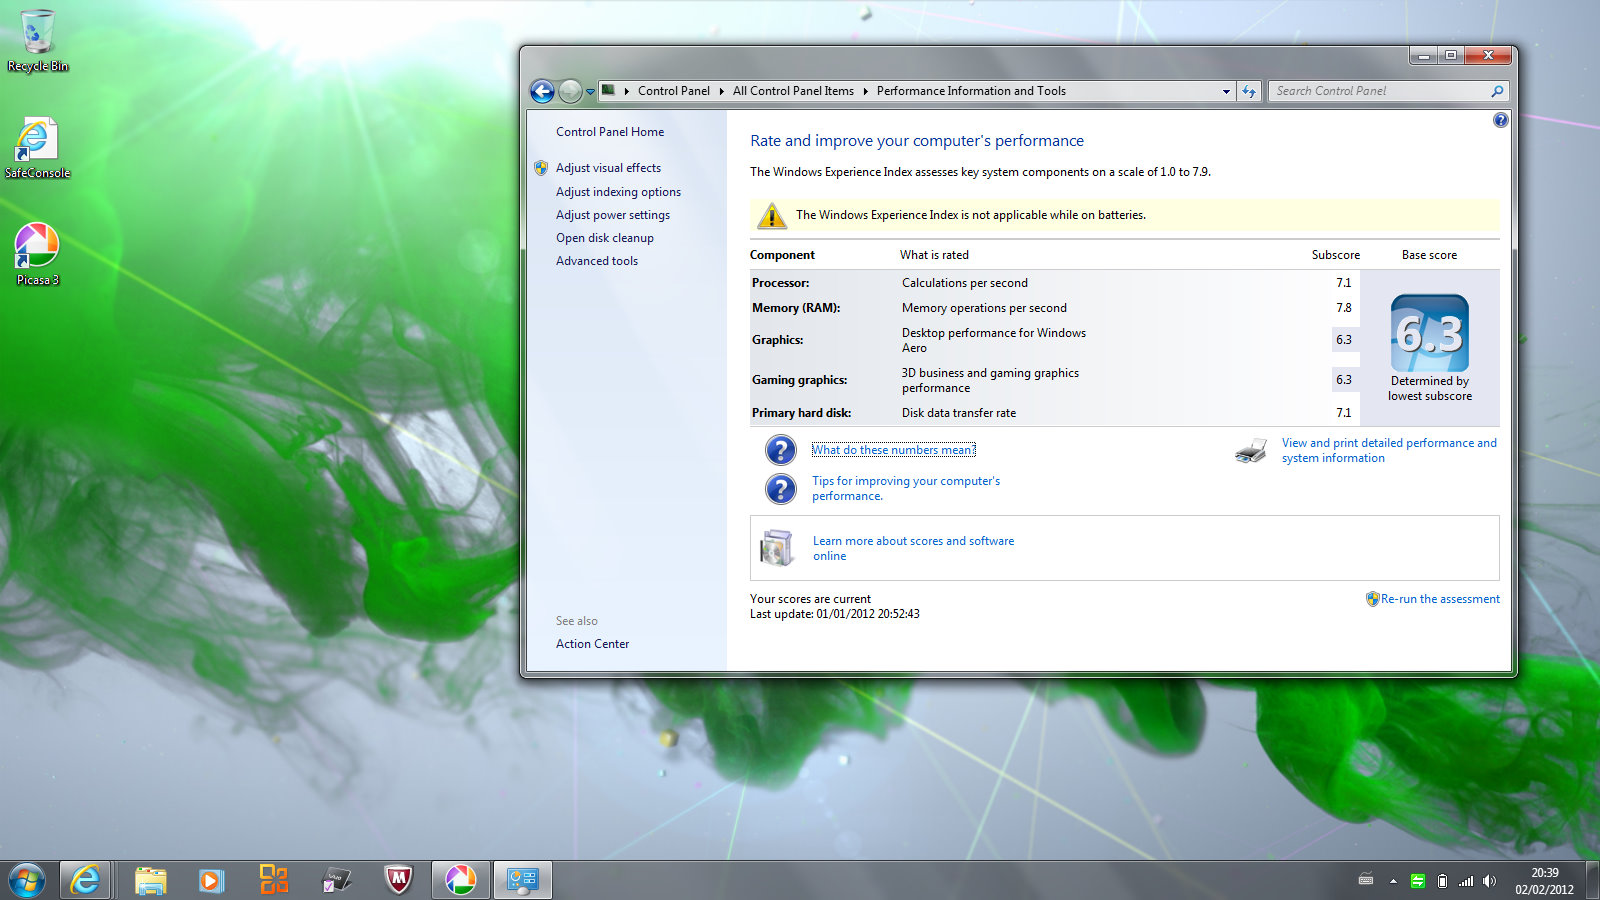
Task: Click printer icon for detailed performance info
Action: point(1251,451)
